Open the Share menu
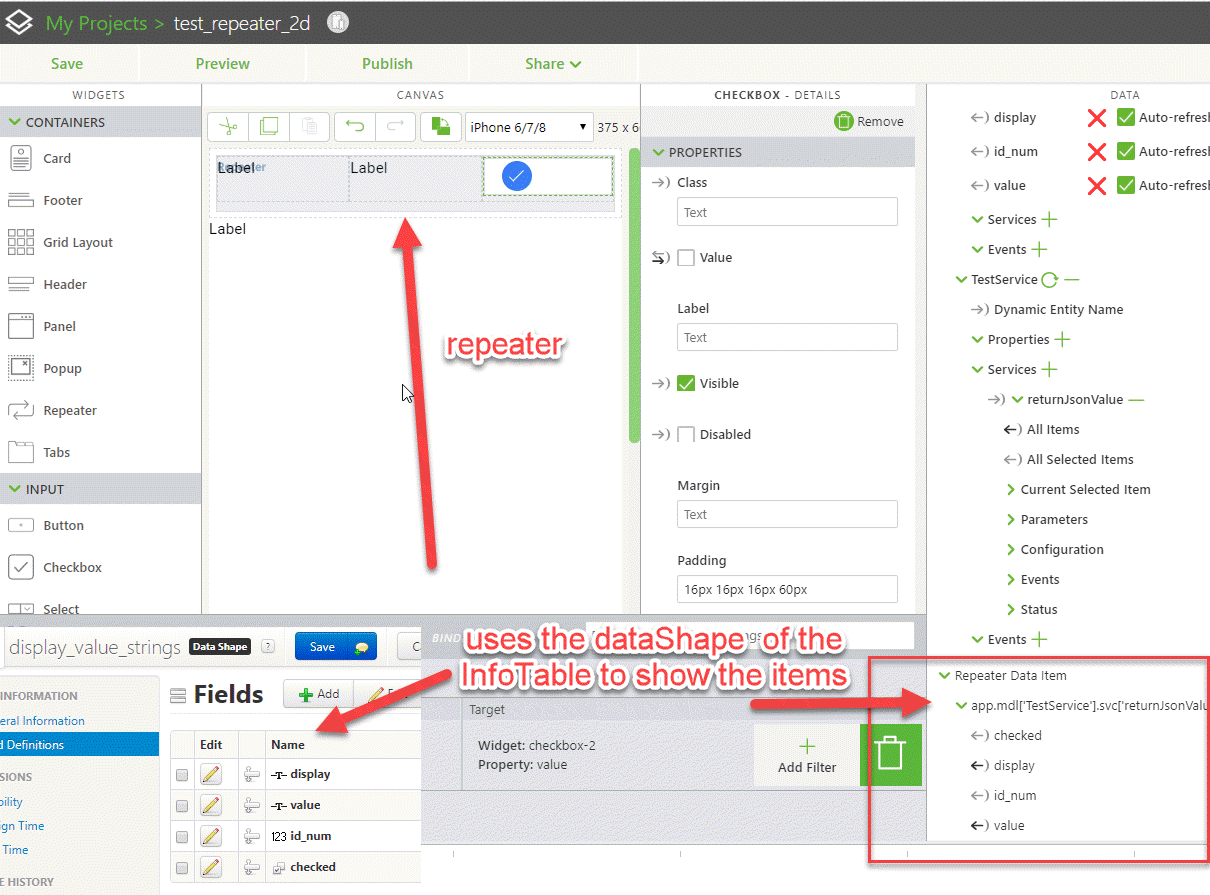This screenshot has width=1210, height=895. (552, 63)
